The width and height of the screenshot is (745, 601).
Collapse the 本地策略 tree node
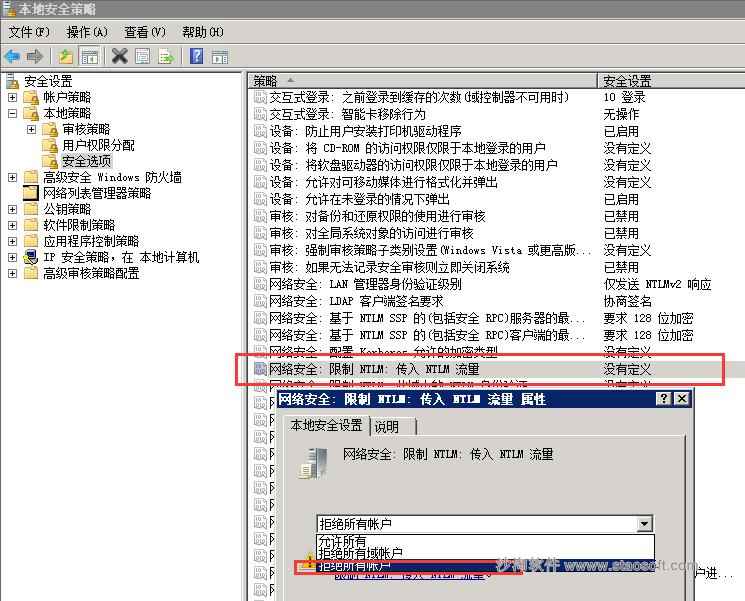point(12,113)
